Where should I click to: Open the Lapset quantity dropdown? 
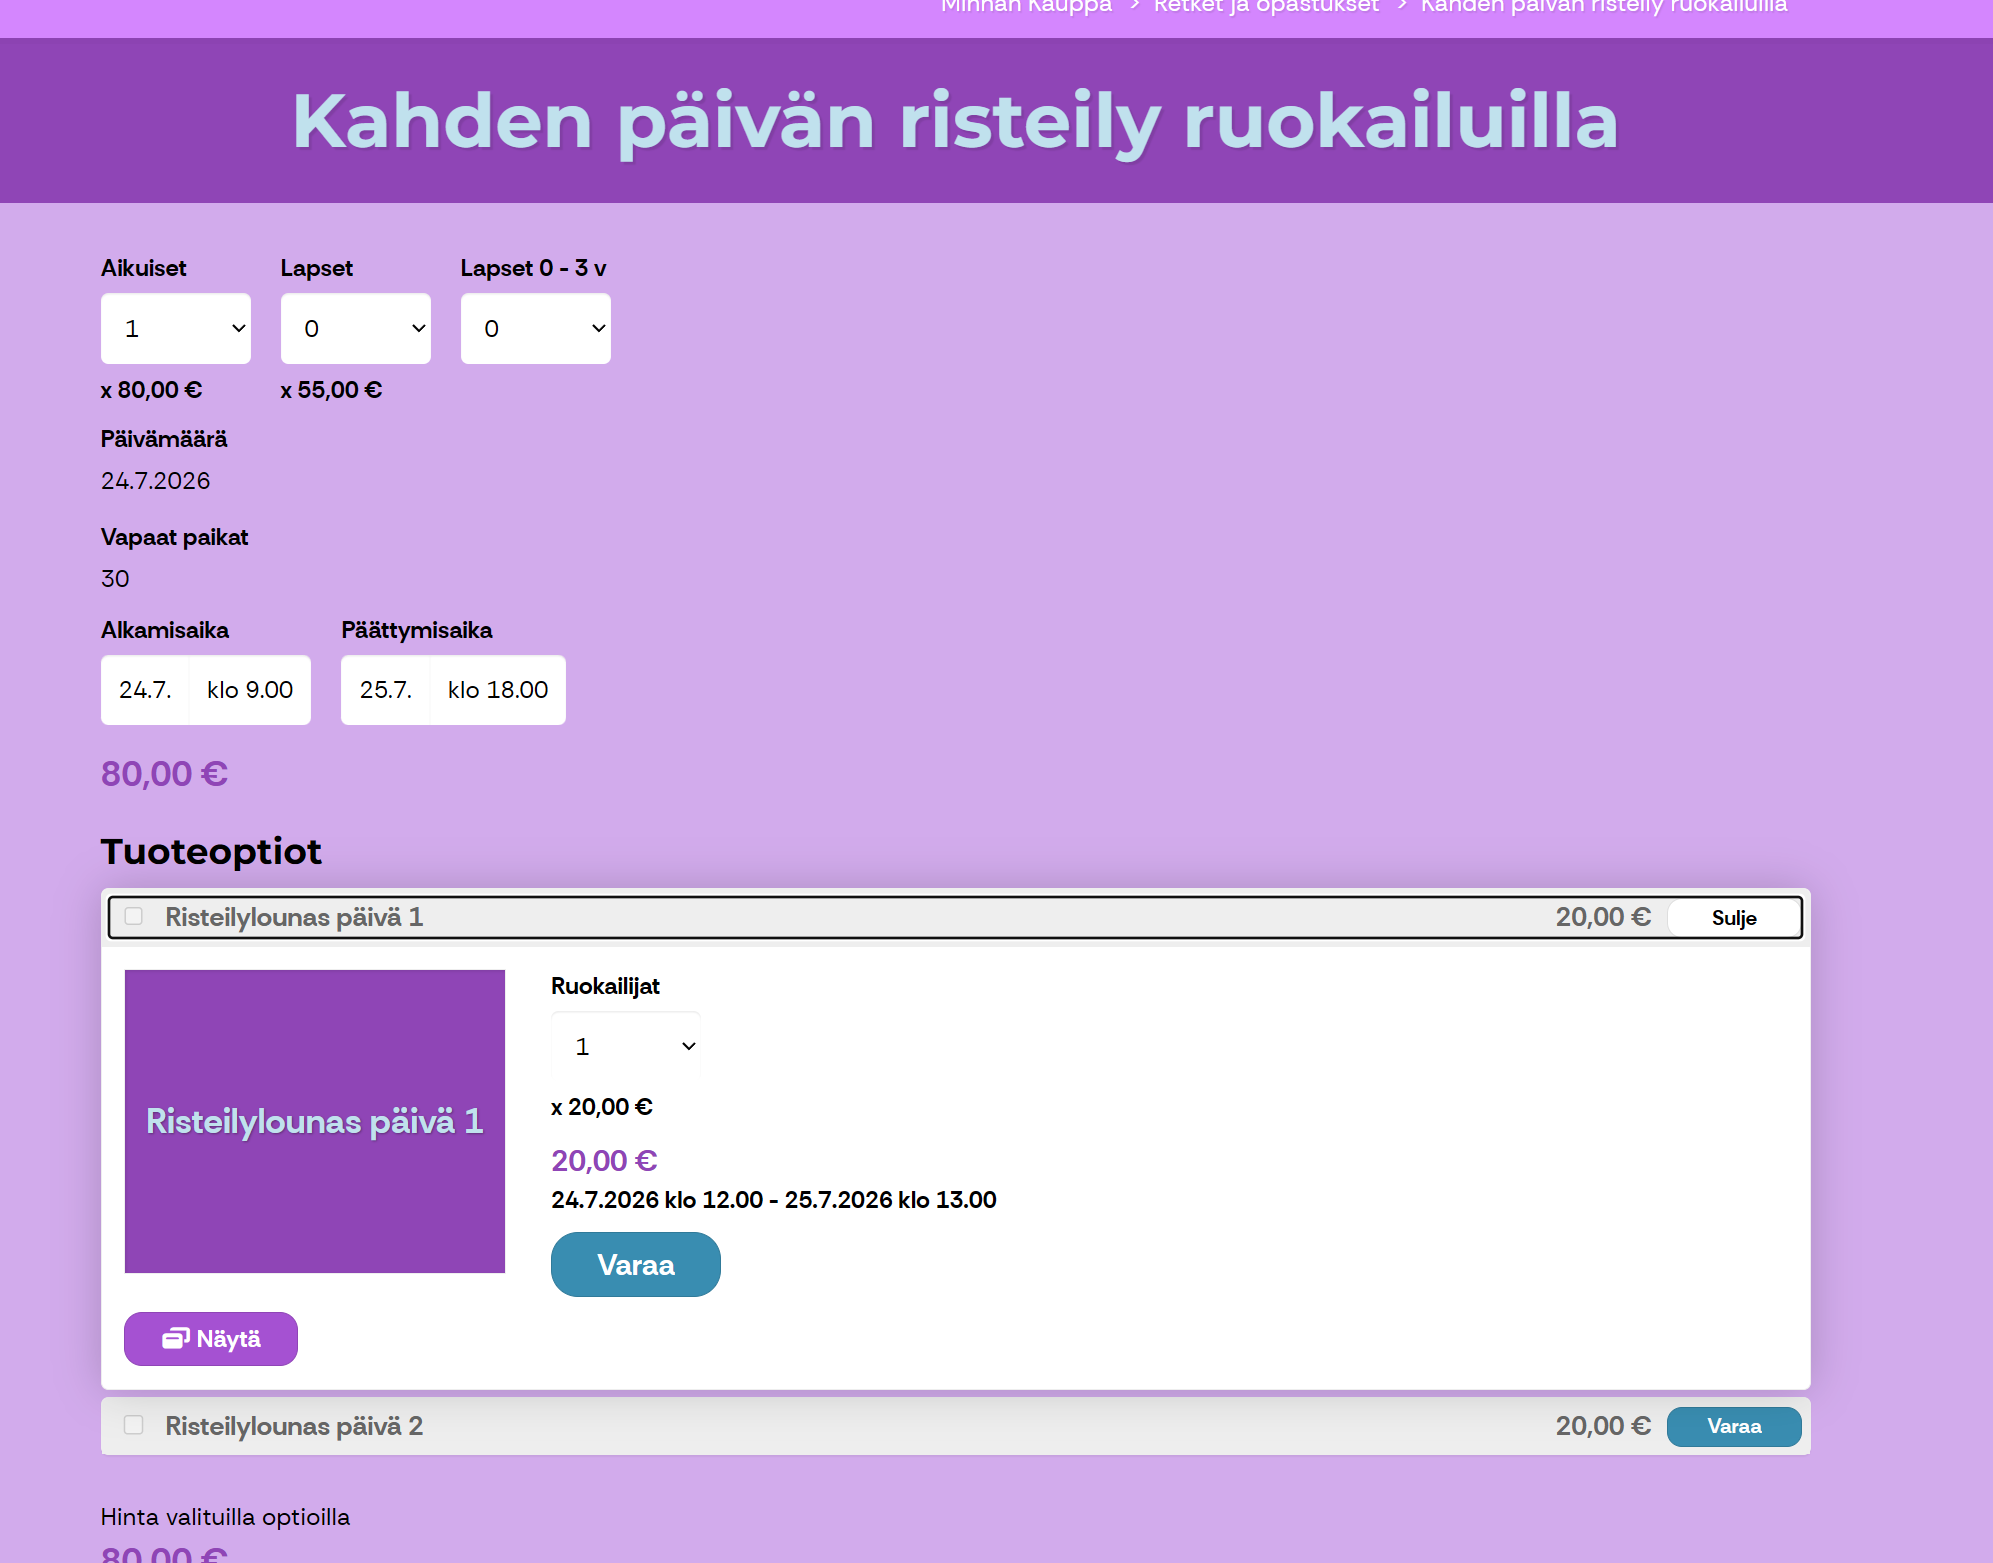tap(356, 328)
